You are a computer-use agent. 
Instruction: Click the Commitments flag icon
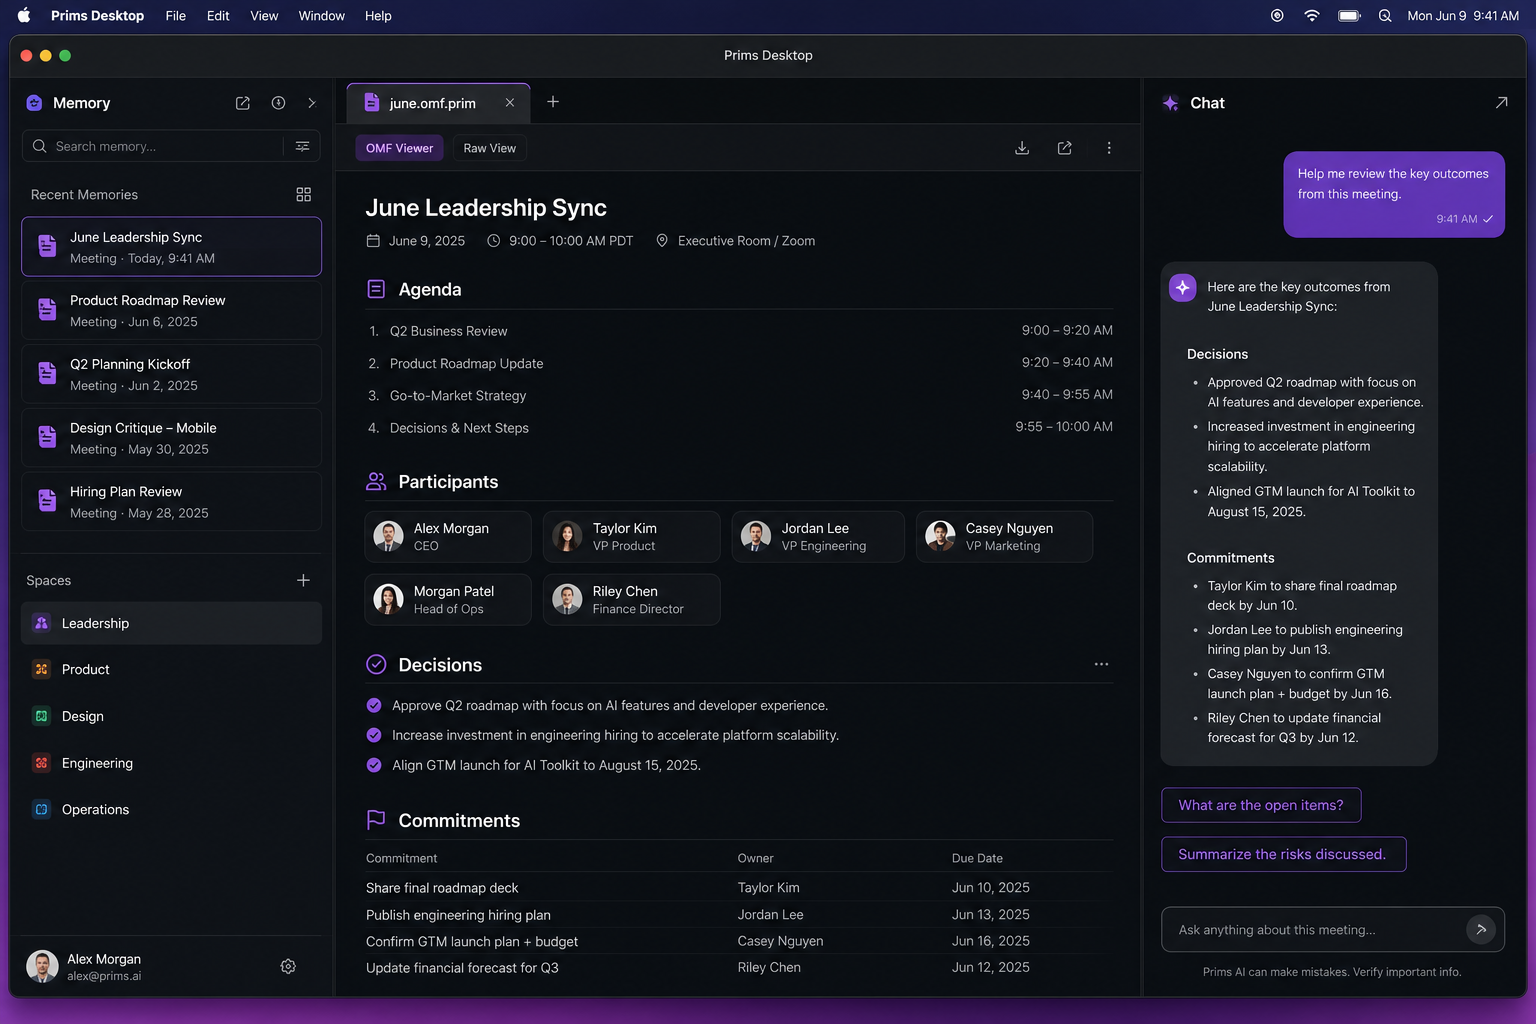coord(376,820)
